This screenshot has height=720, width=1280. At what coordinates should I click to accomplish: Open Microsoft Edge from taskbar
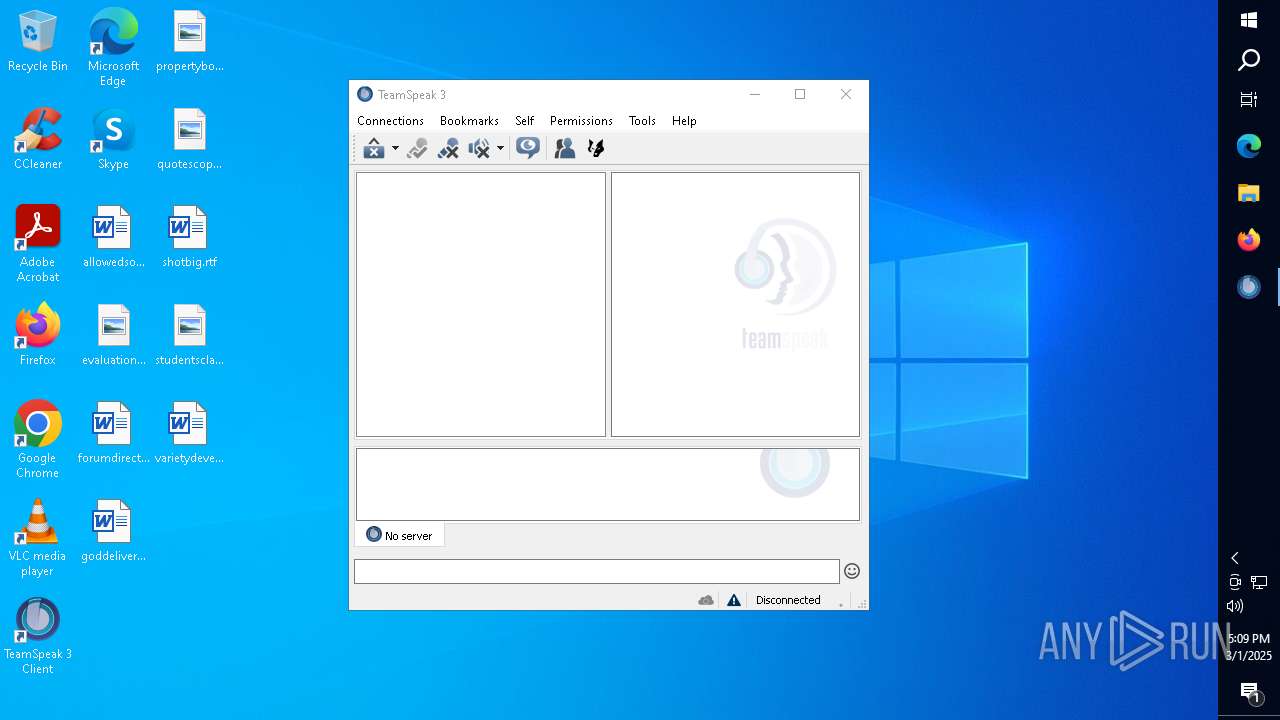click(1249, 146)
